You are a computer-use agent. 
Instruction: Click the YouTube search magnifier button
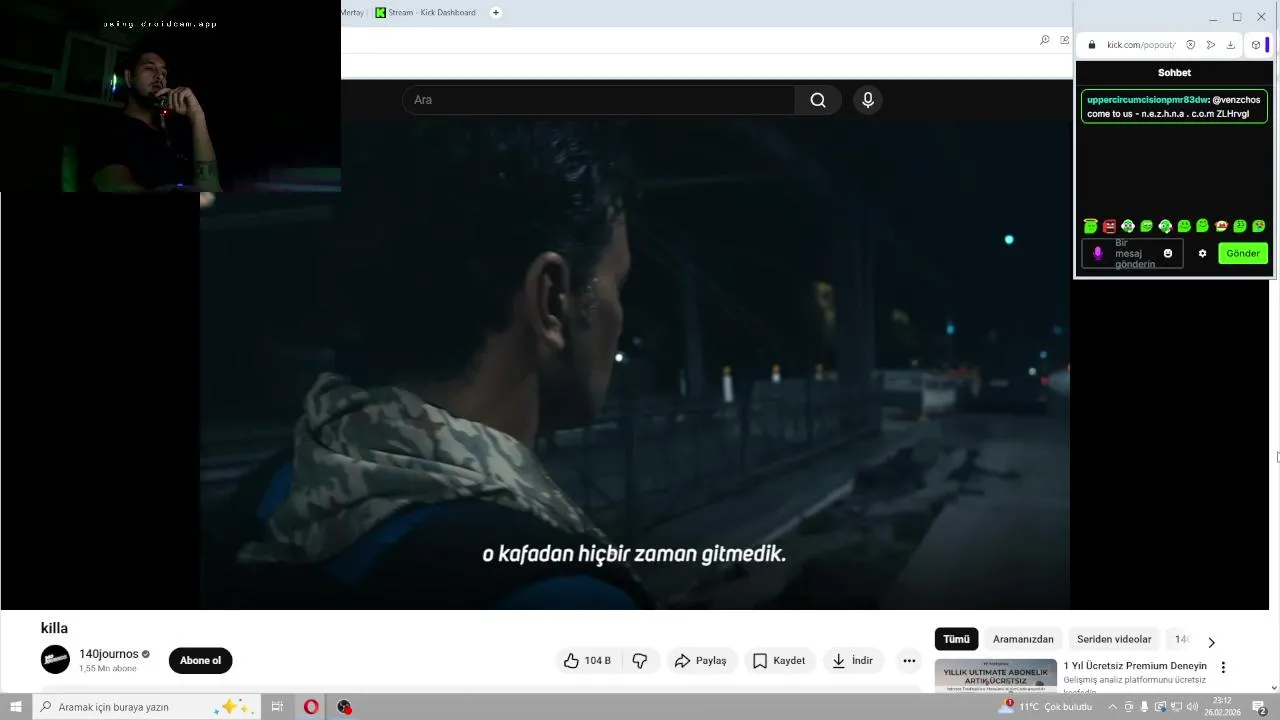pos(818,100)
